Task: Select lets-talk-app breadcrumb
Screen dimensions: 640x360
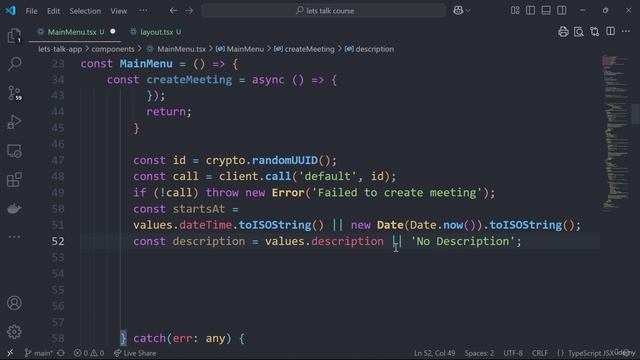Action: 60,49
